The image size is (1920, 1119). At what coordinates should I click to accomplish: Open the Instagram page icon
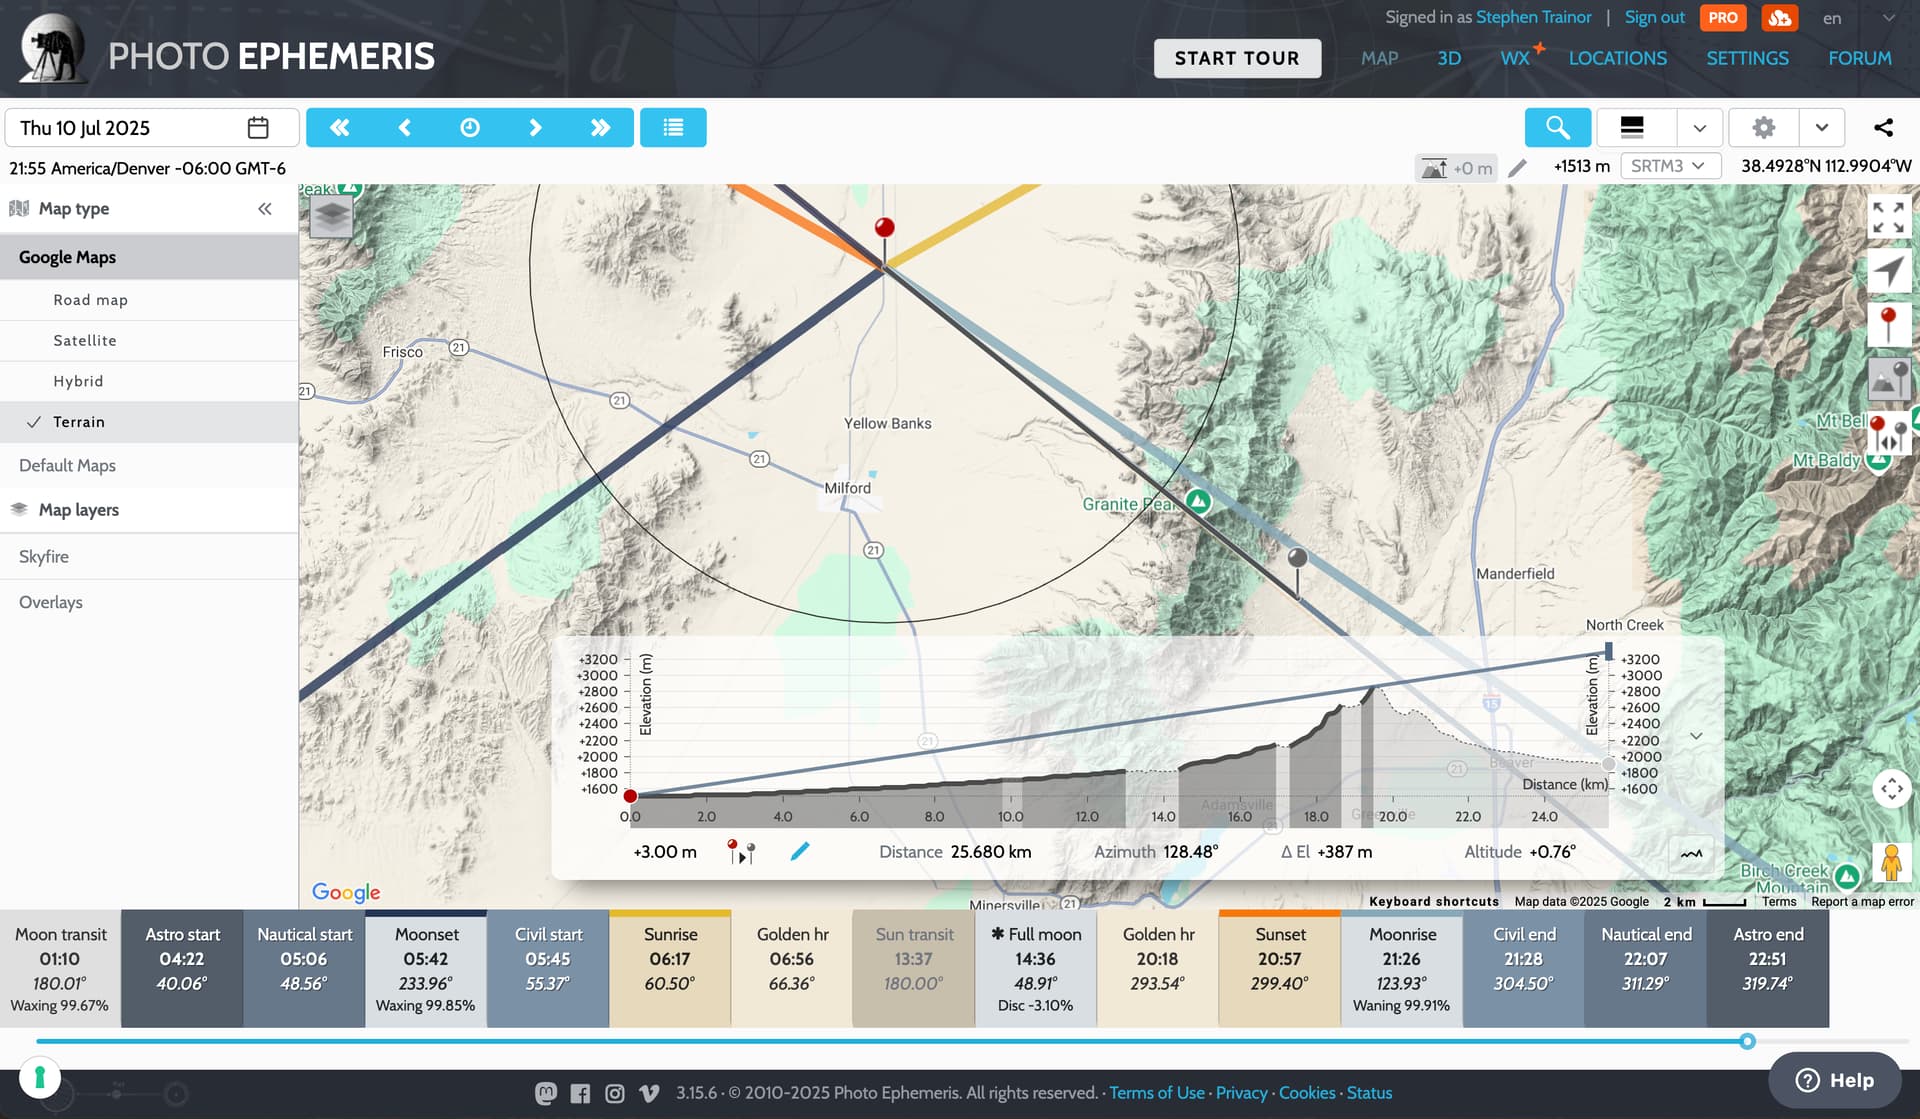pos(615,1093)
